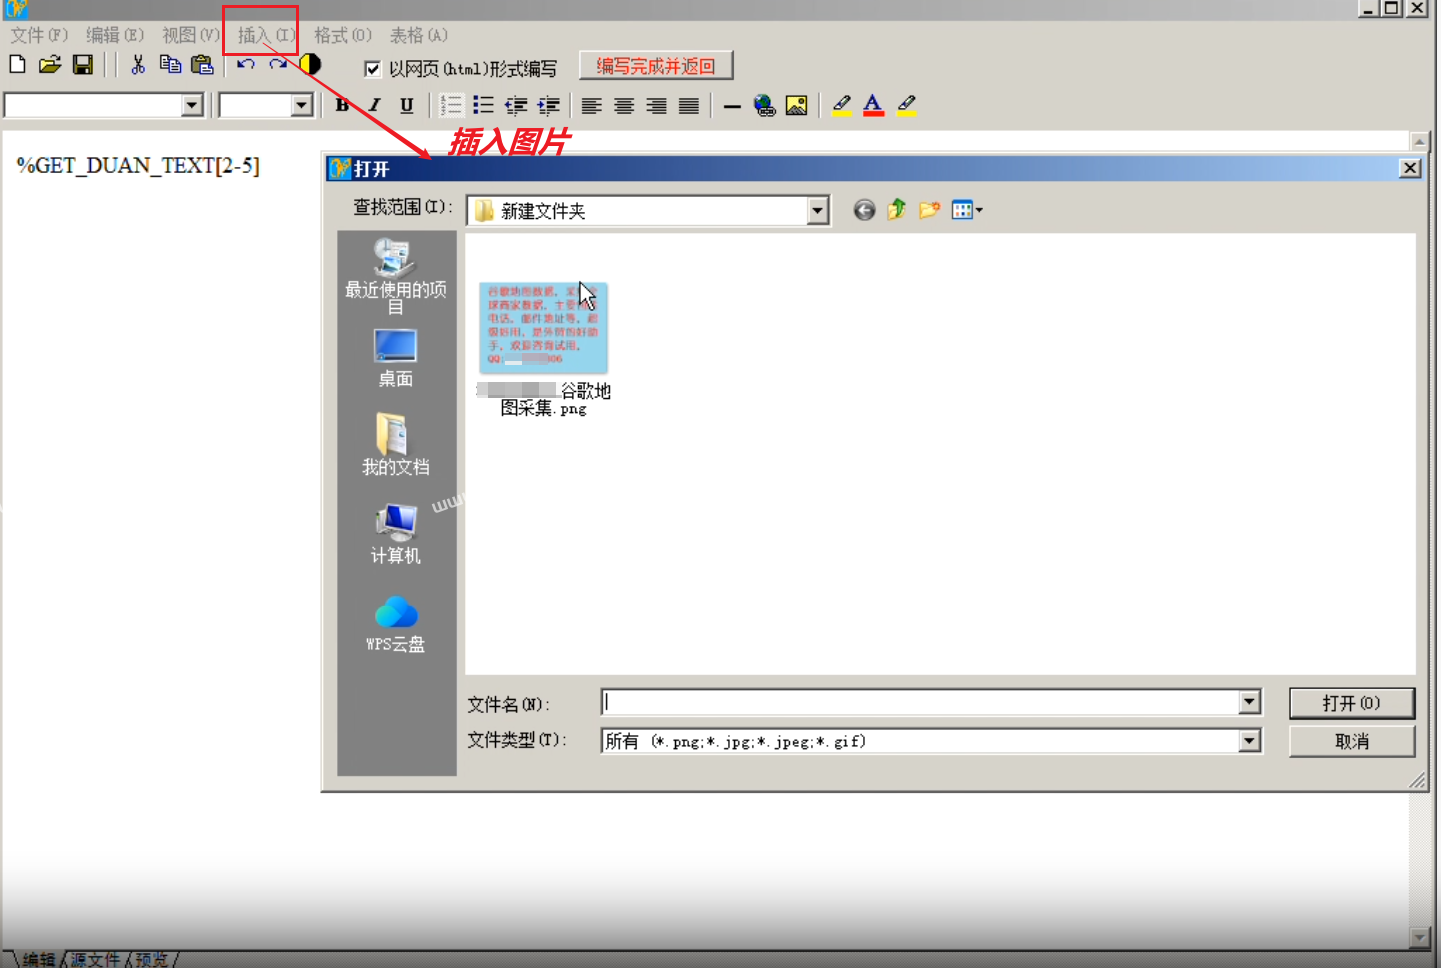Click the half-black half-yellow circle icon
The image size is (1441, 968).
pos(310,64)
